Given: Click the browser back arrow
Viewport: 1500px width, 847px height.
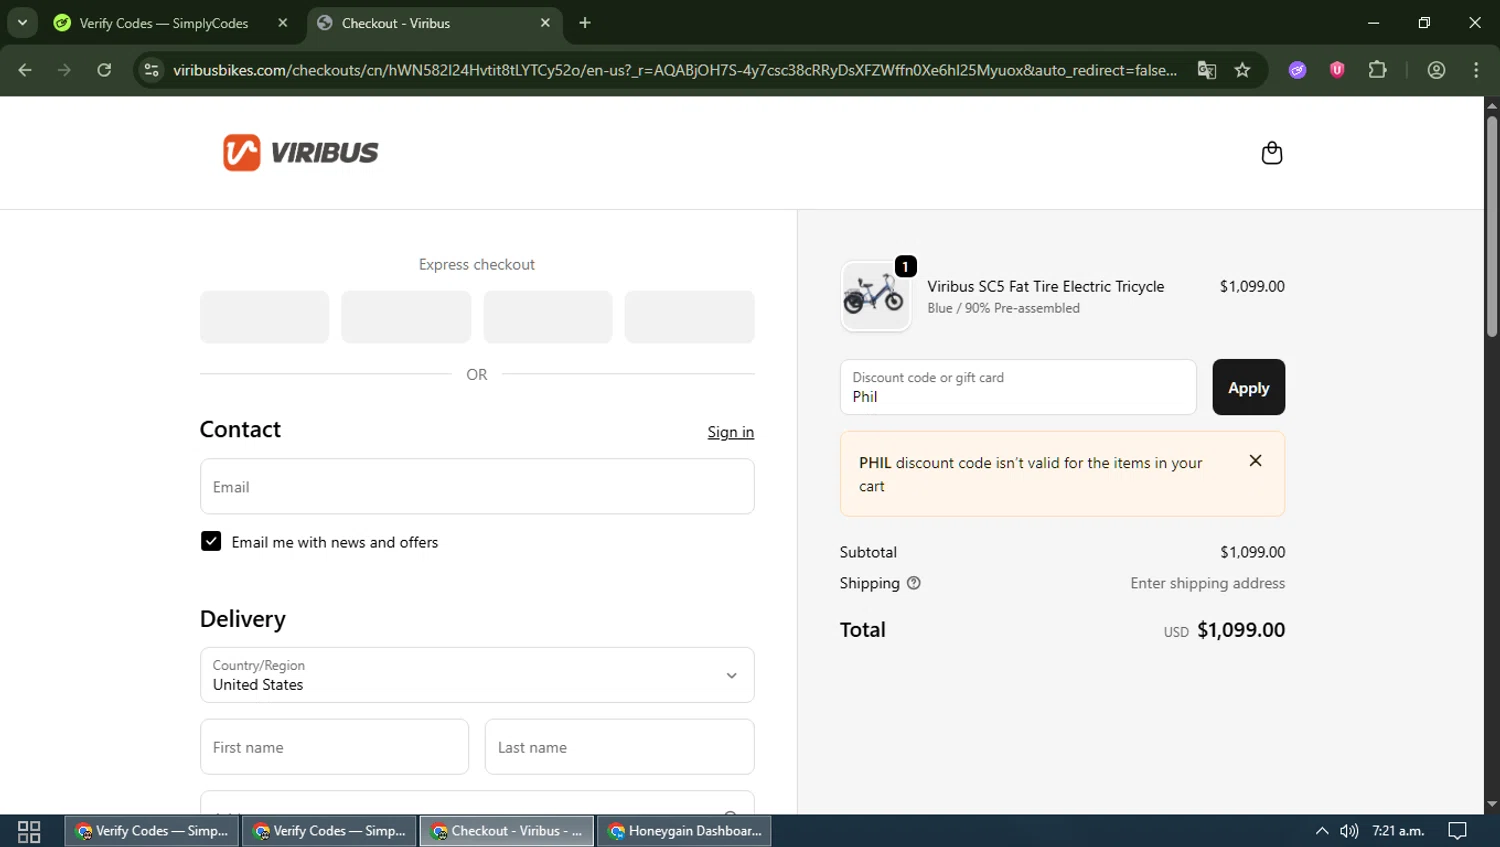Looking at the screenshot, I should click(x=25, y=70).
